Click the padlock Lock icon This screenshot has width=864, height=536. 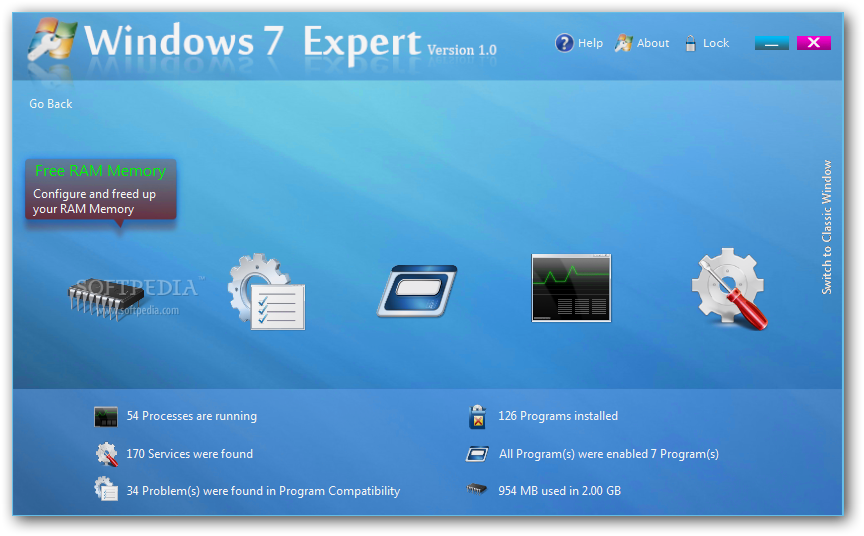point(690,43)
